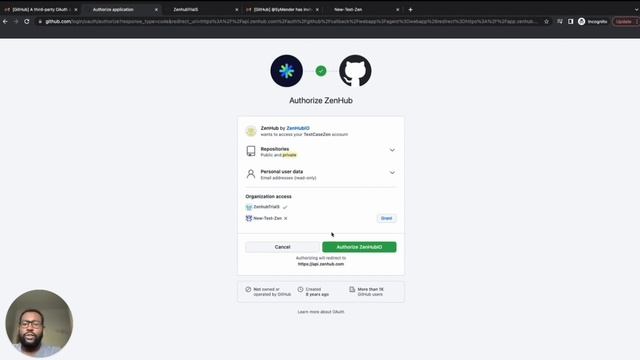The image size is (640, 360).
Task: Open Learn more about OAuth link
Action: point(321,312)
